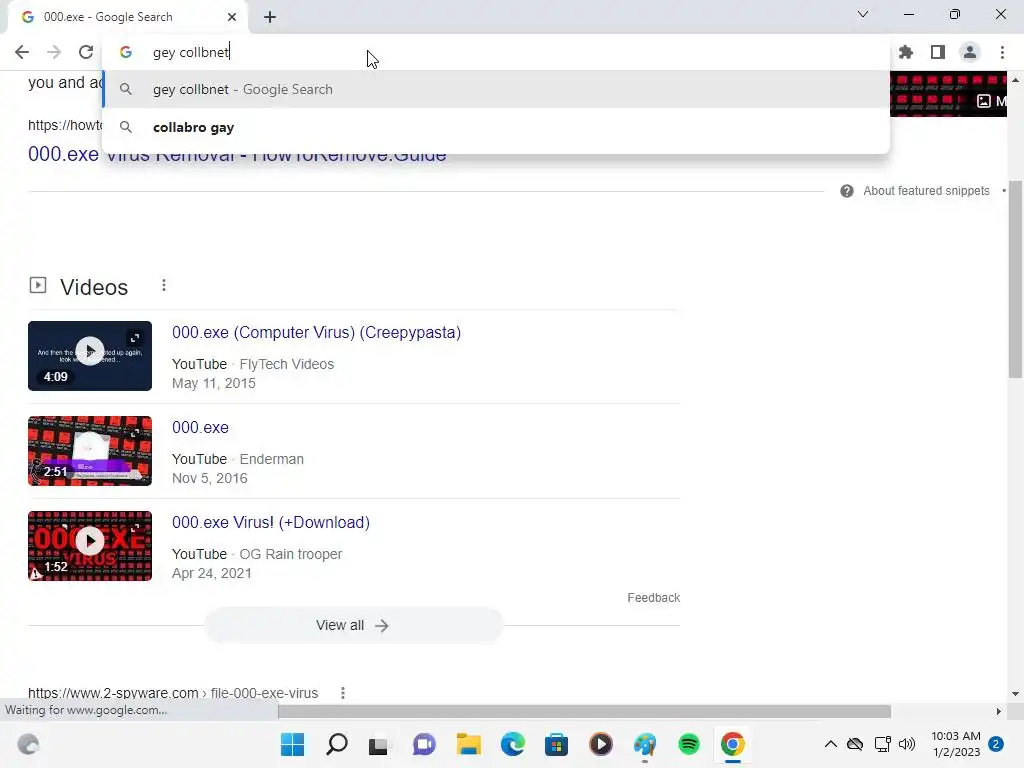Click the Feedback link under videos

(654, 598)
